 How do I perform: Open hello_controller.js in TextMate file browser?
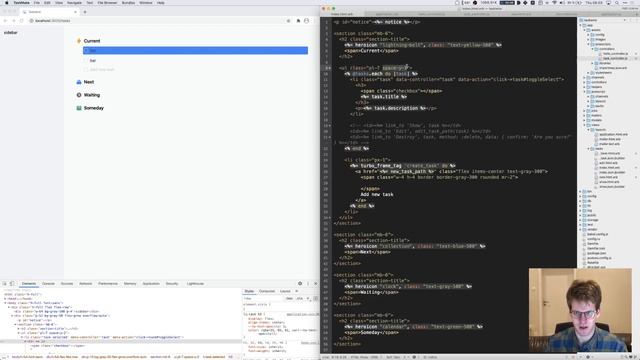[615, 53]
